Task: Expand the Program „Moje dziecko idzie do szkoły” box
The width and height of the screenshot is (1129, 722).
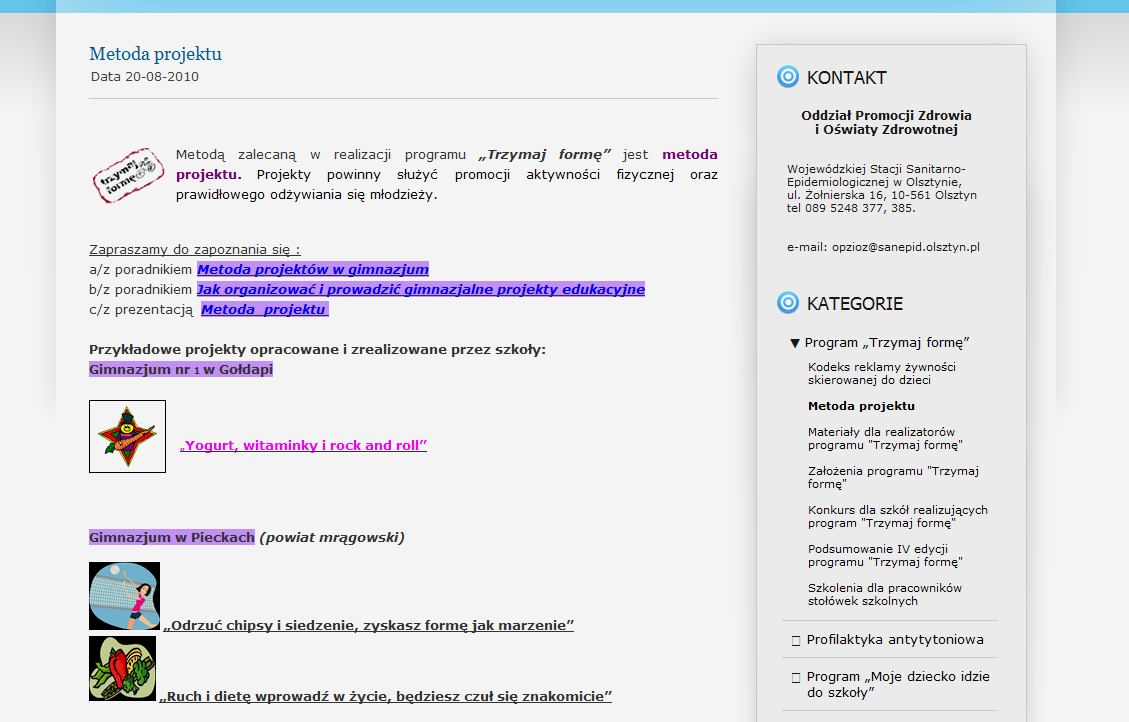Action: (796, 677)
